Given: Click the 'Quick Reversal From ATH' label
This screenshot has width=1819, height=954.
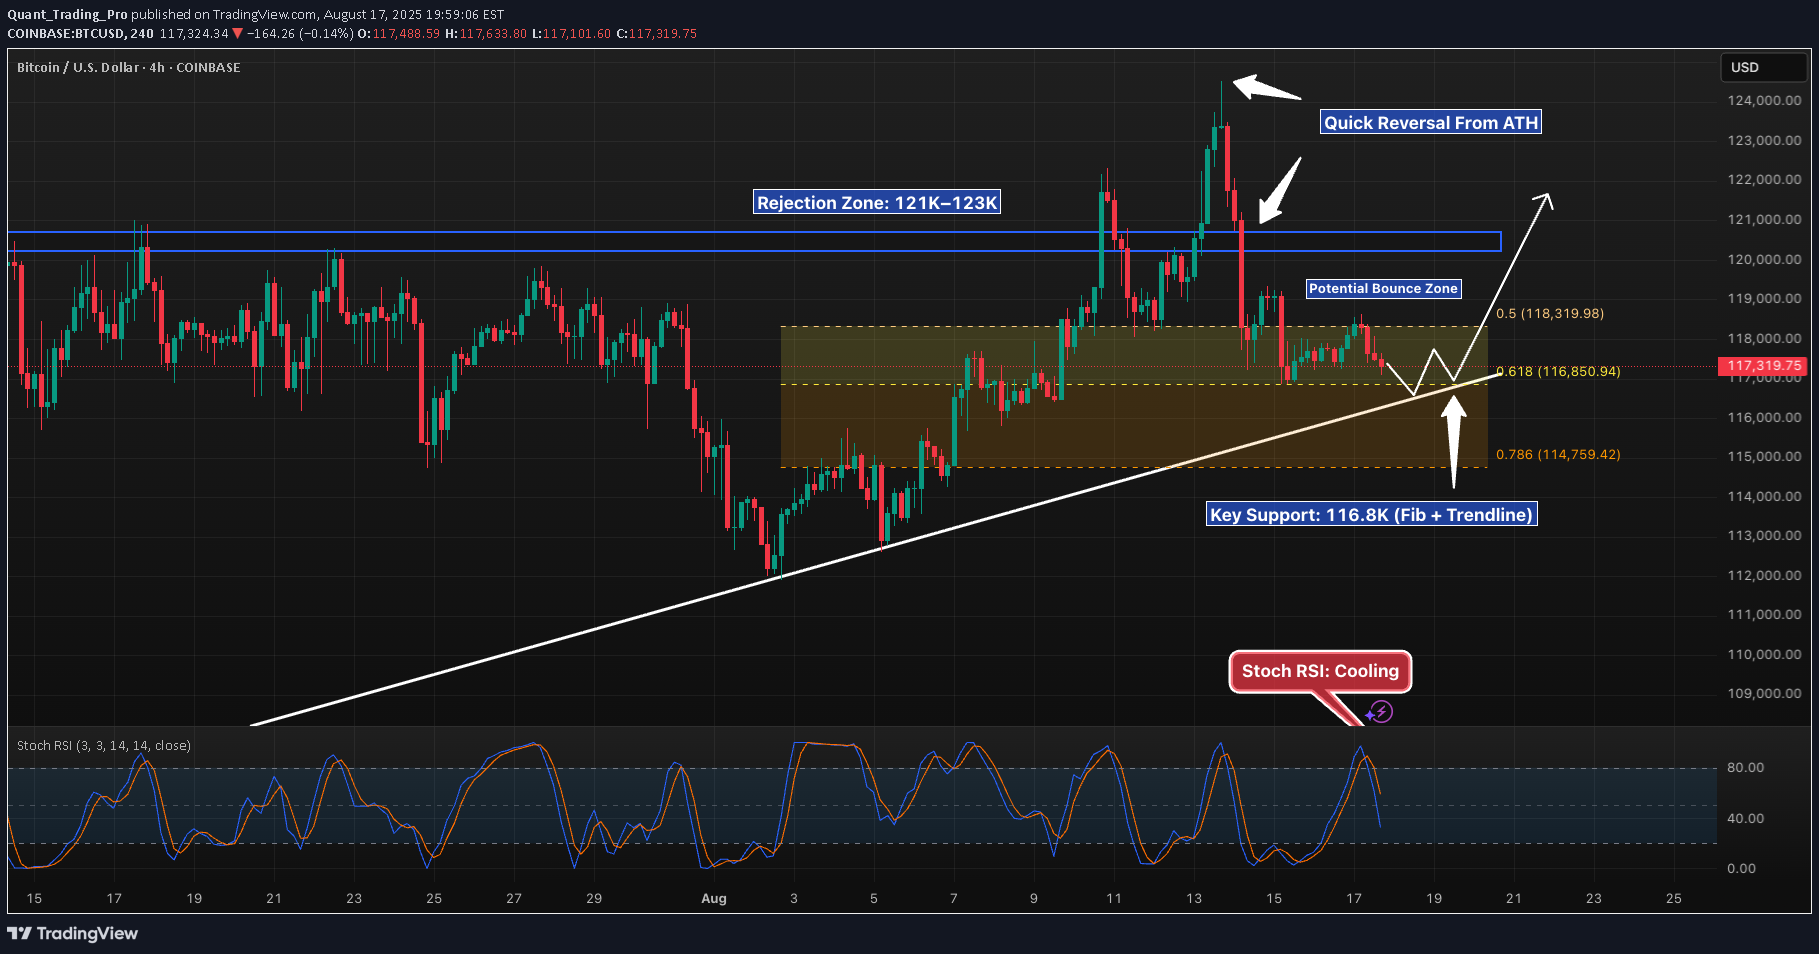Looking at the screenshot, I should tap(1431, 122).
